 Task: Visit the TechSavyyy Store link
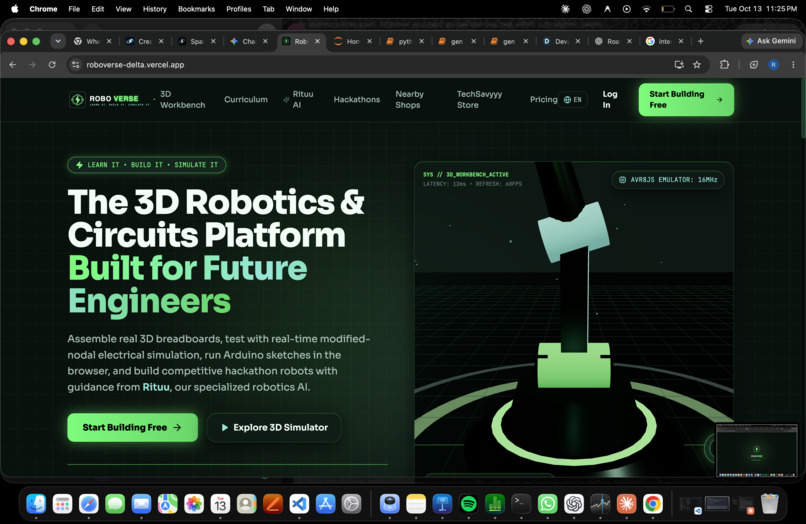point(480,99)
